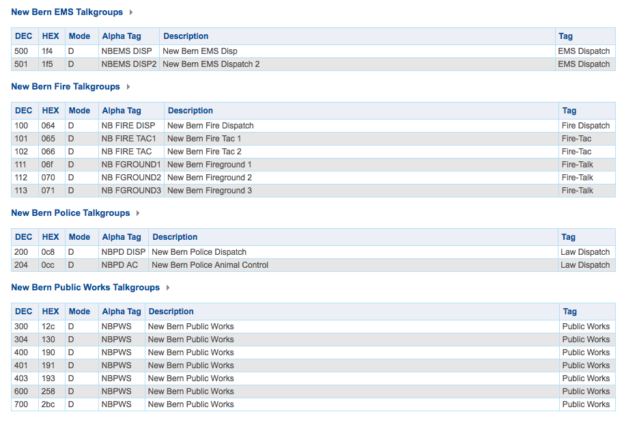Select Description header in Public Works table

coord(170,311)
